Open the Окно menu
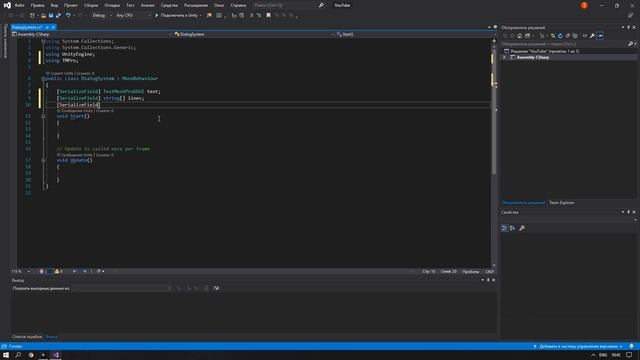The image size is (640, 360). click(x=219, y=5)
